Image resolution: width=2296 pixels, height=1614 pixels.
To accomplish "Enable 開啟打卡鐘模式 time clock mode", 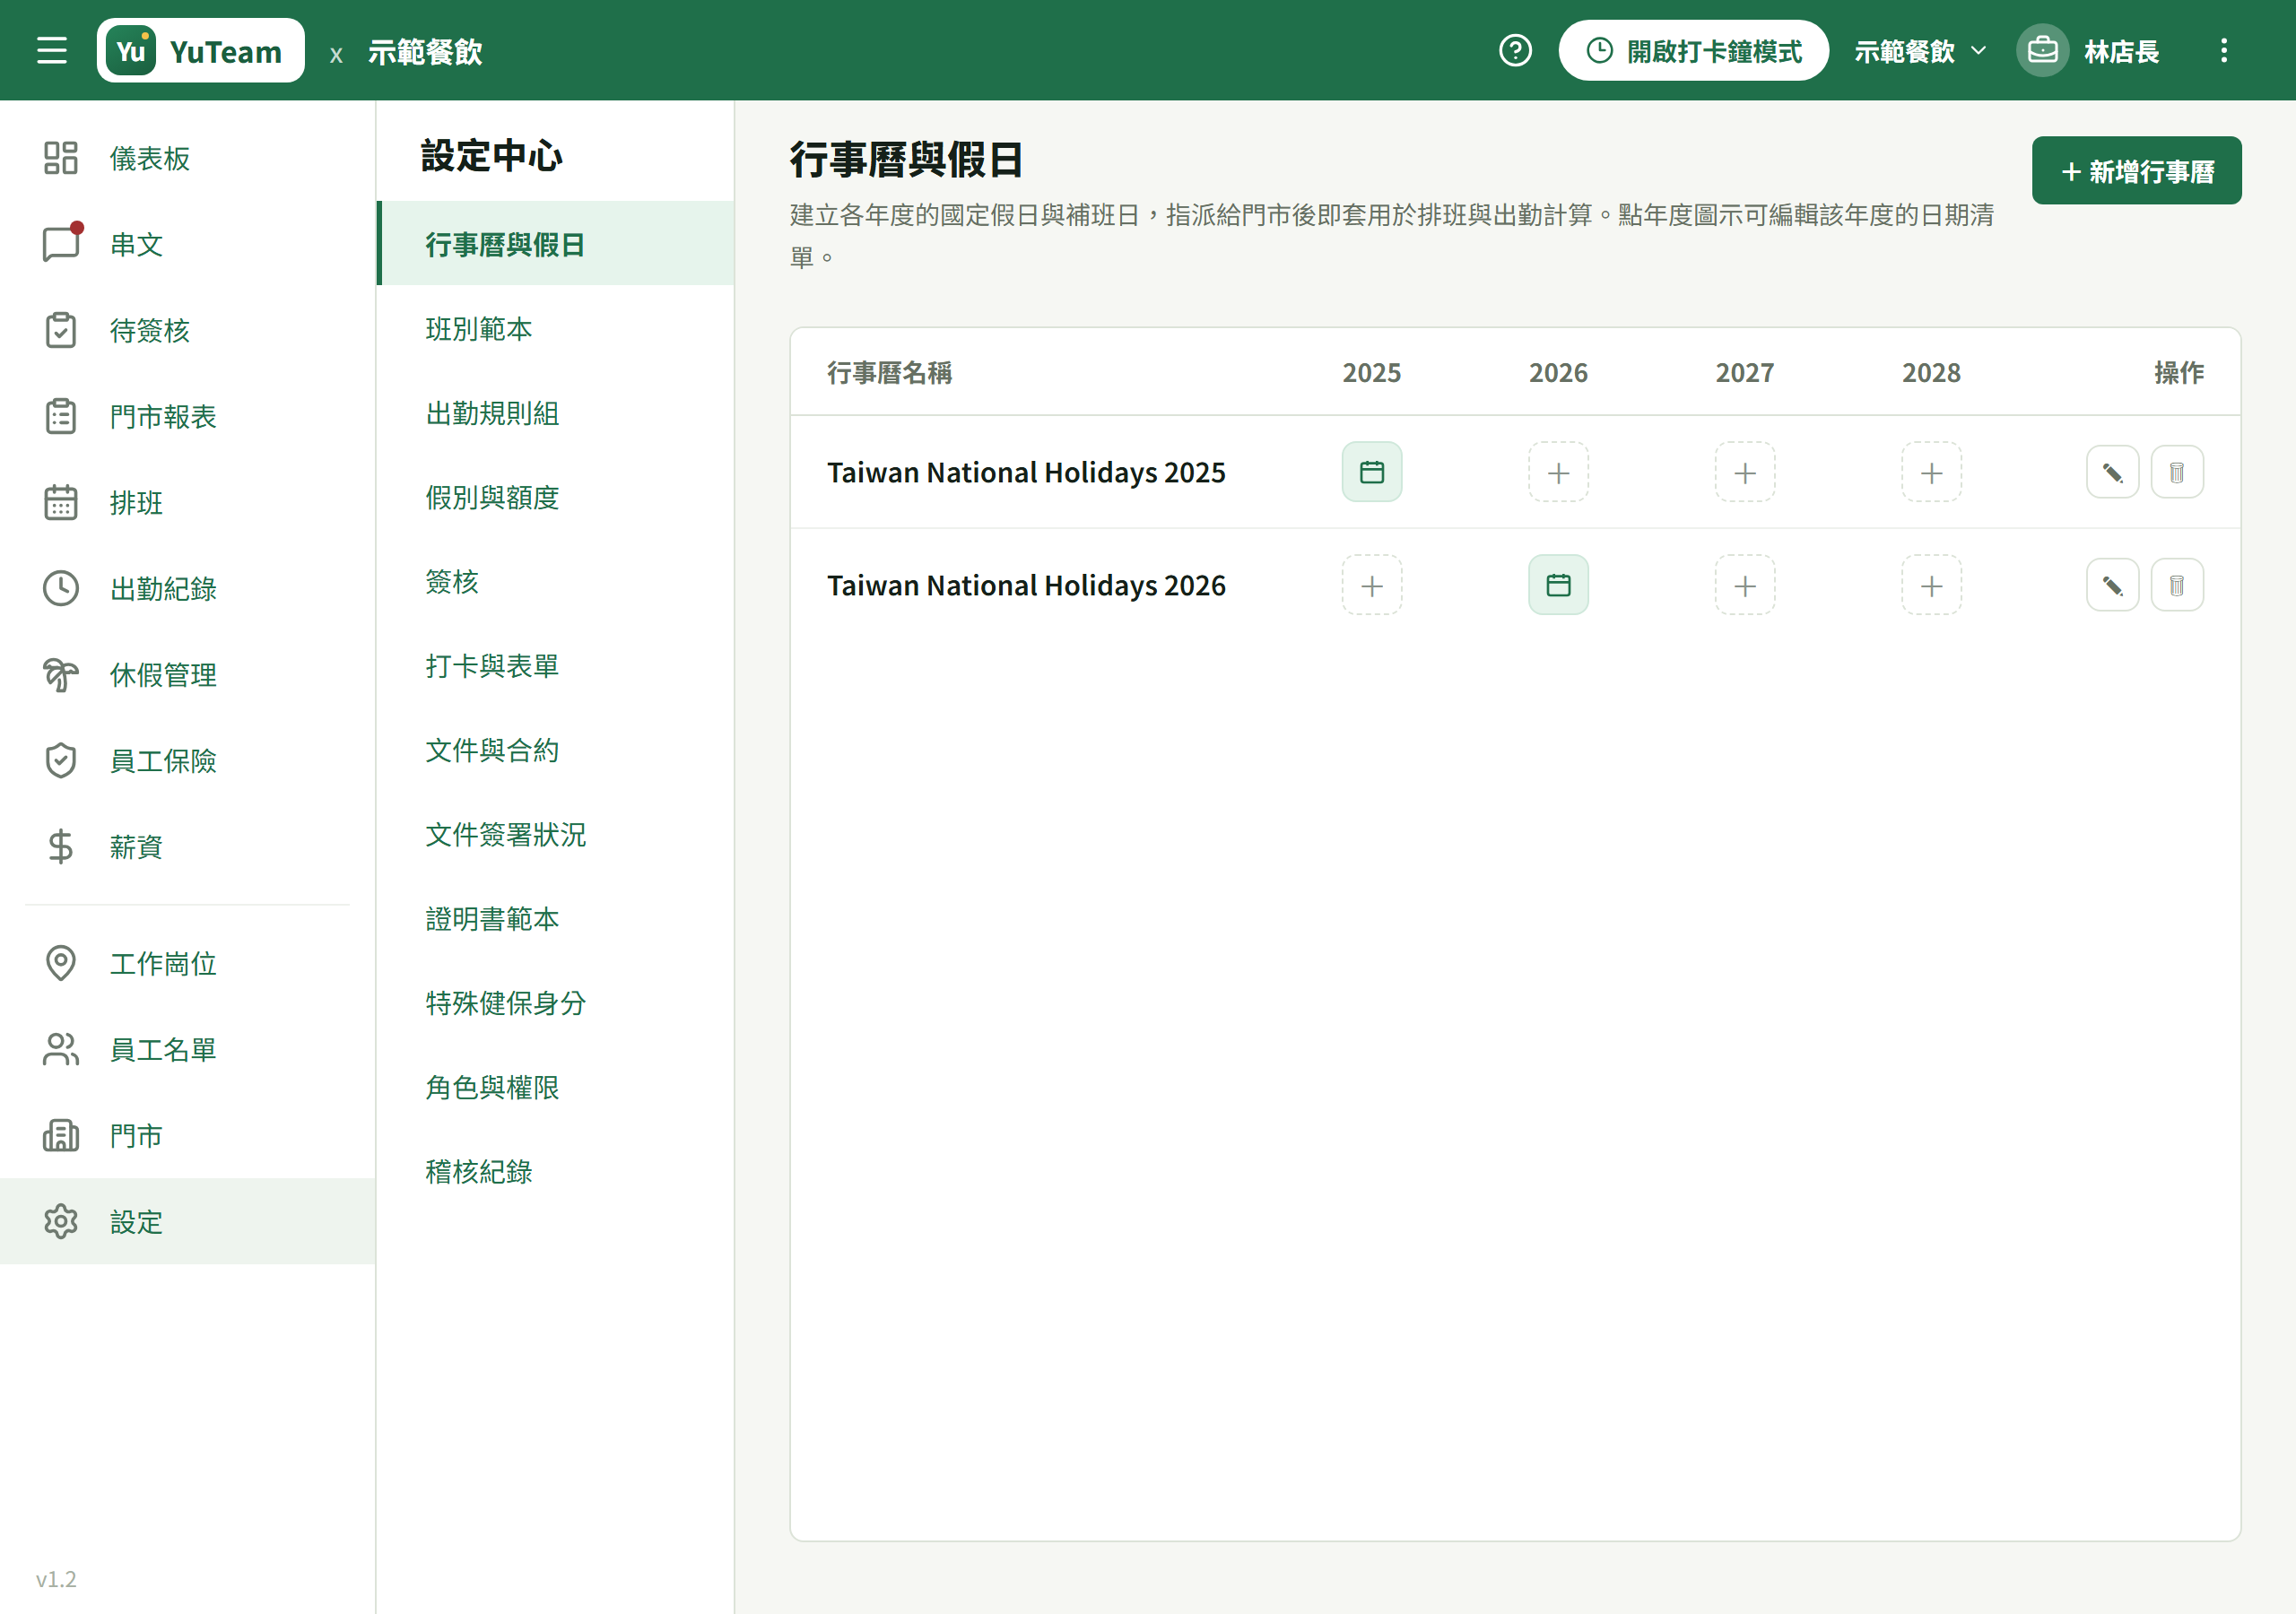I will click(1693, 50).
